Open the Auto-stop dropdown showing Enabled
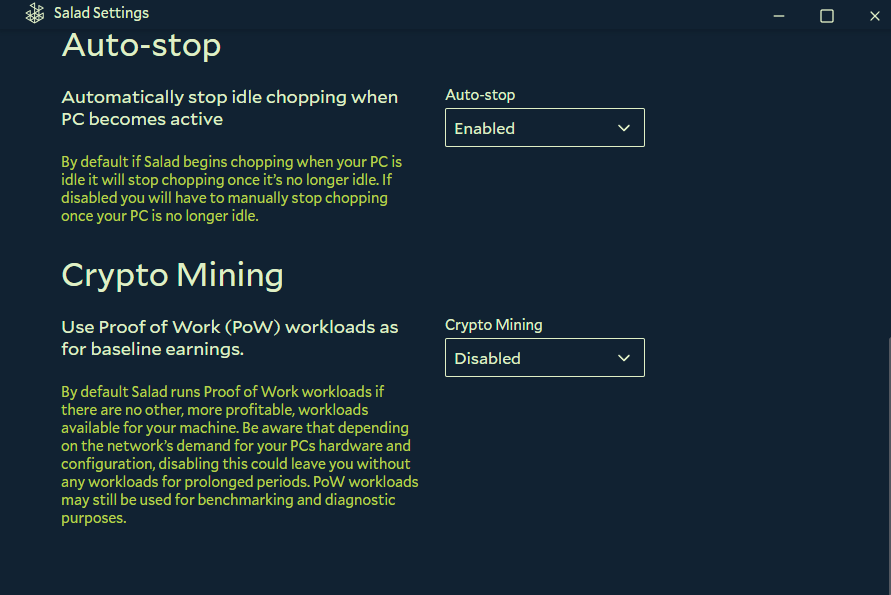Viewport: 891px width, 595px height. click(x=544, y=128)
